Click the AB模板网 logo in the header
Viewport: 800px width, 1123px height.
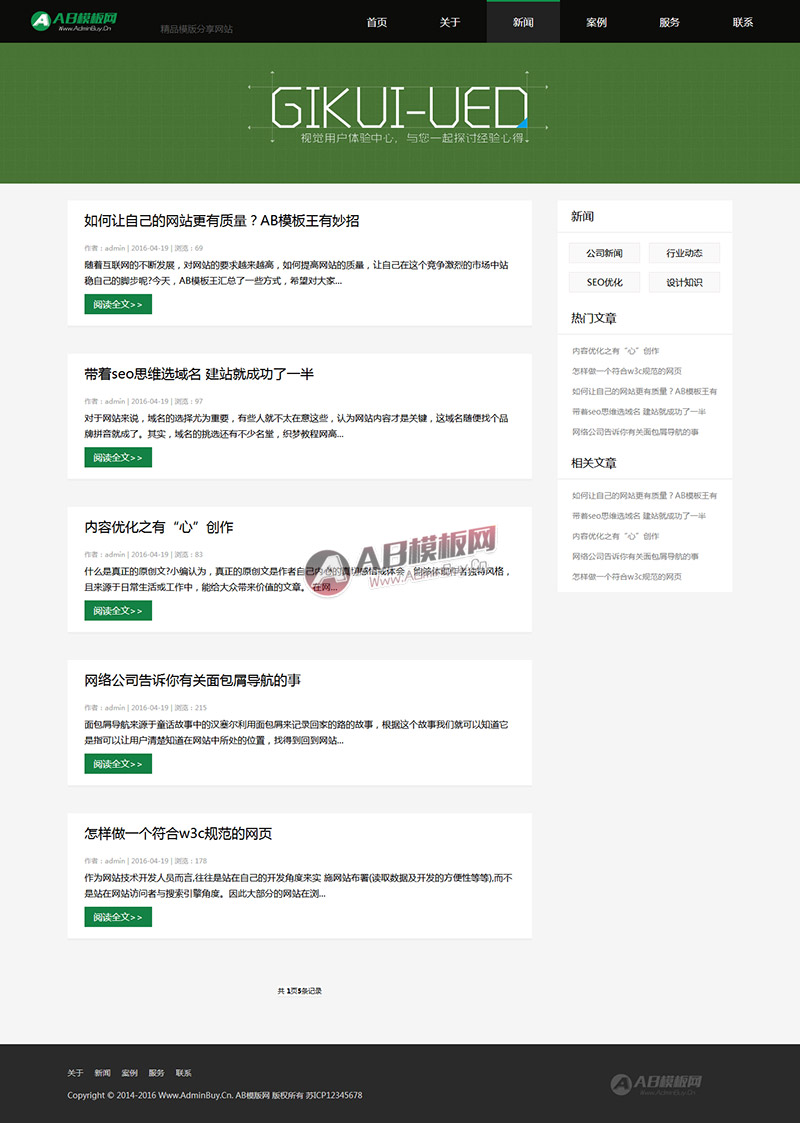(x=74, y=21)
